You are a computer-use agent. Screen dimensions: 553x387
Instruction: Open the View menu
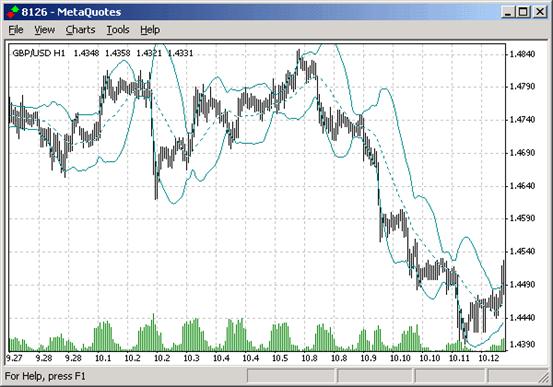[45, 30]
